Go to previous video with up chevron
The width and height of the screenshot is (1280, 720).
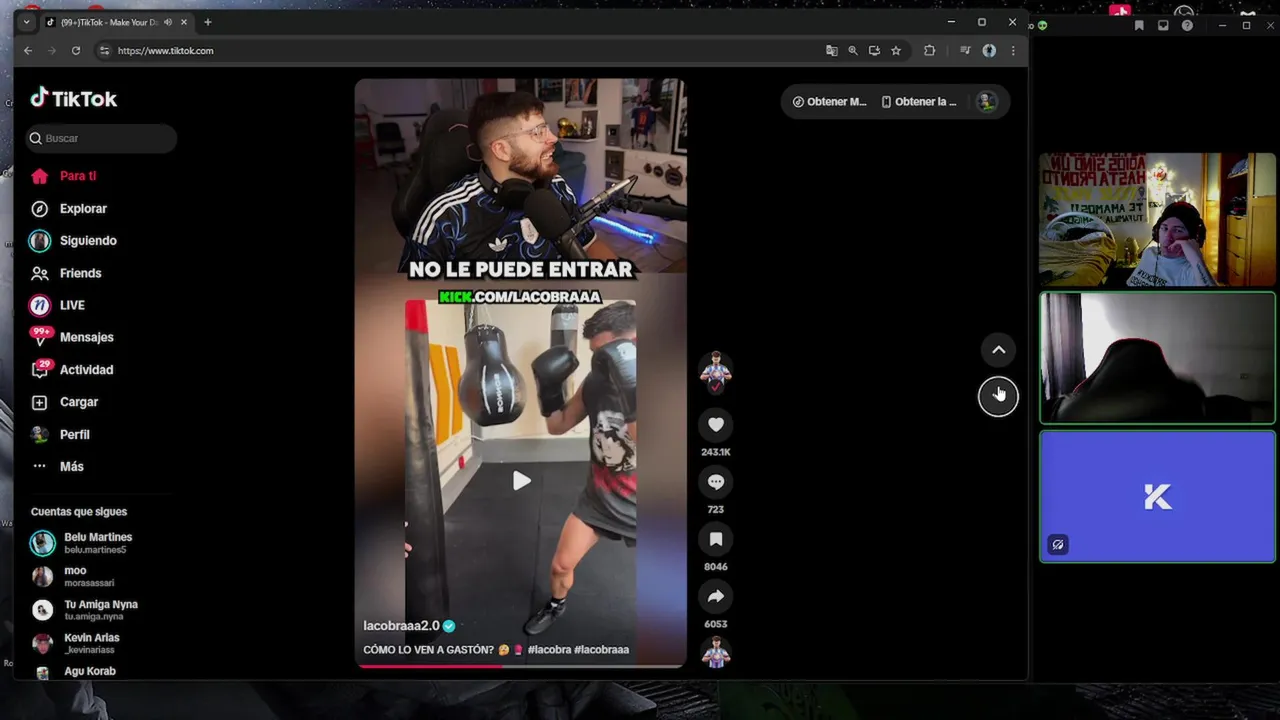[x=998, y=350]
